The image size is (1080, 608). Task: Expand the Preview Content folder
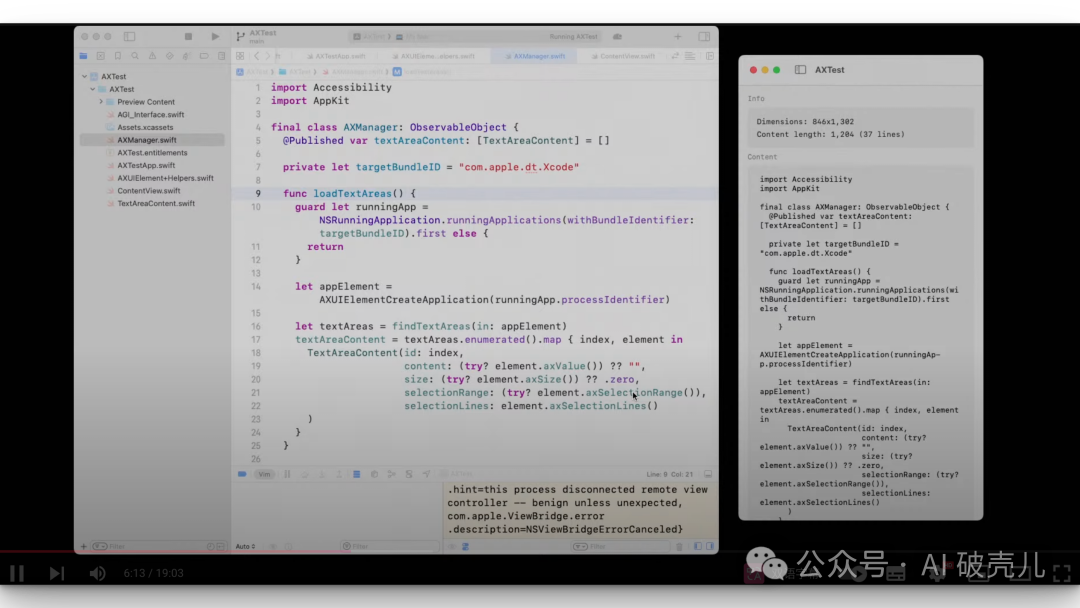coord(101,102)
